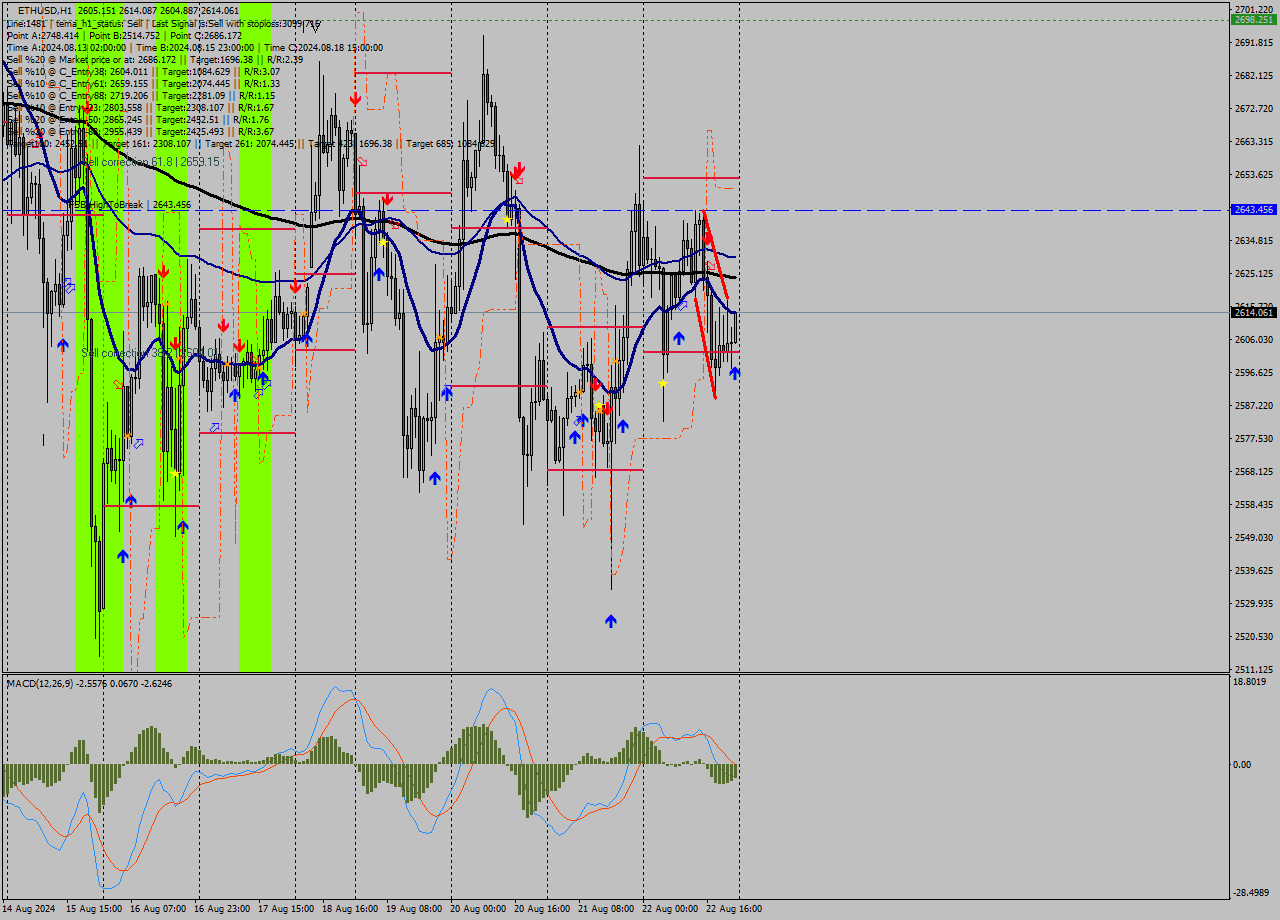
Task: Click the 2634.815 price scale value
Action: [1254, 240]
